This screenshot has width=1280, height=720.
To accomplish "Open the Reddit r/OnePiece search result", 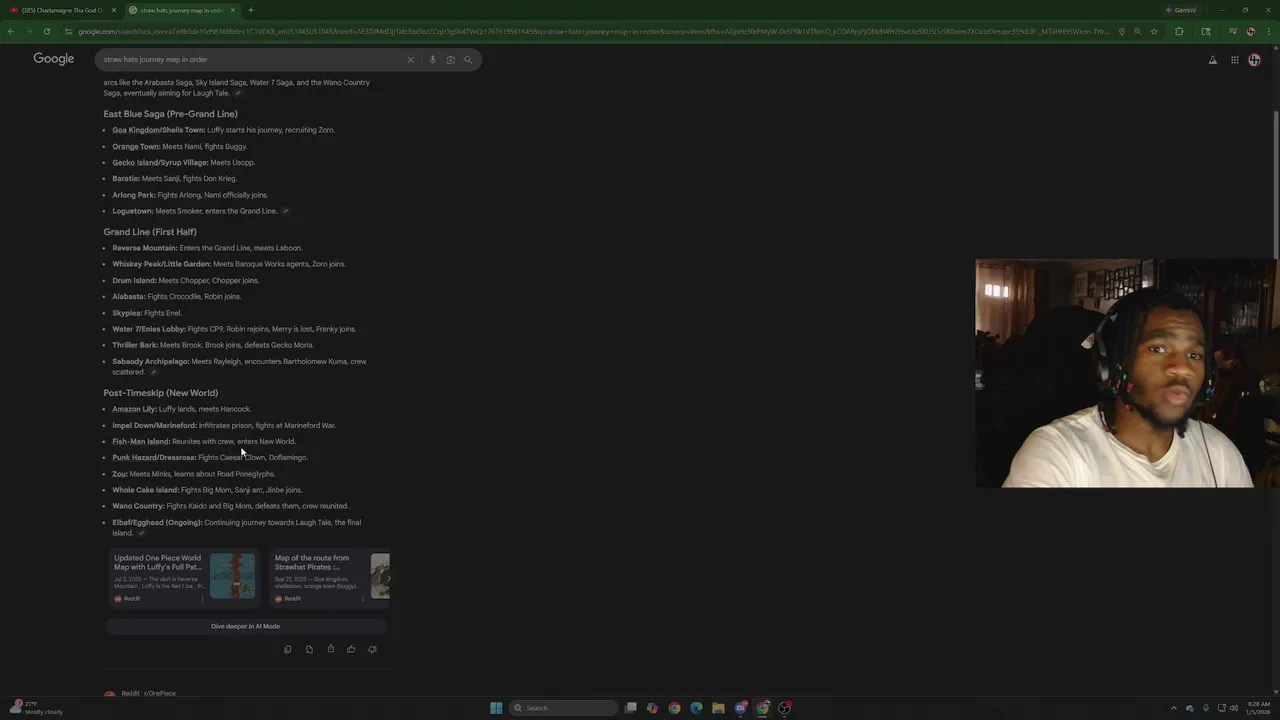I will (x=148, y=693).
